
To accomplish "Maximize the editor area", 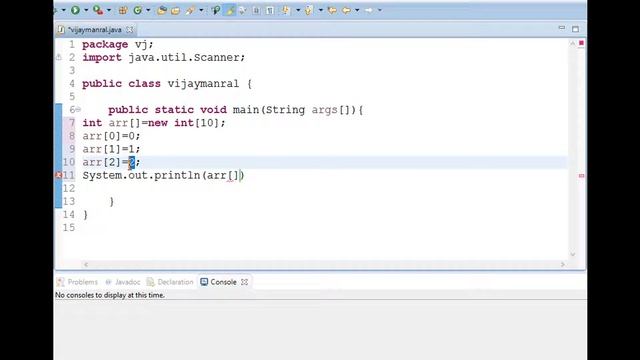I will pos(576,29).
